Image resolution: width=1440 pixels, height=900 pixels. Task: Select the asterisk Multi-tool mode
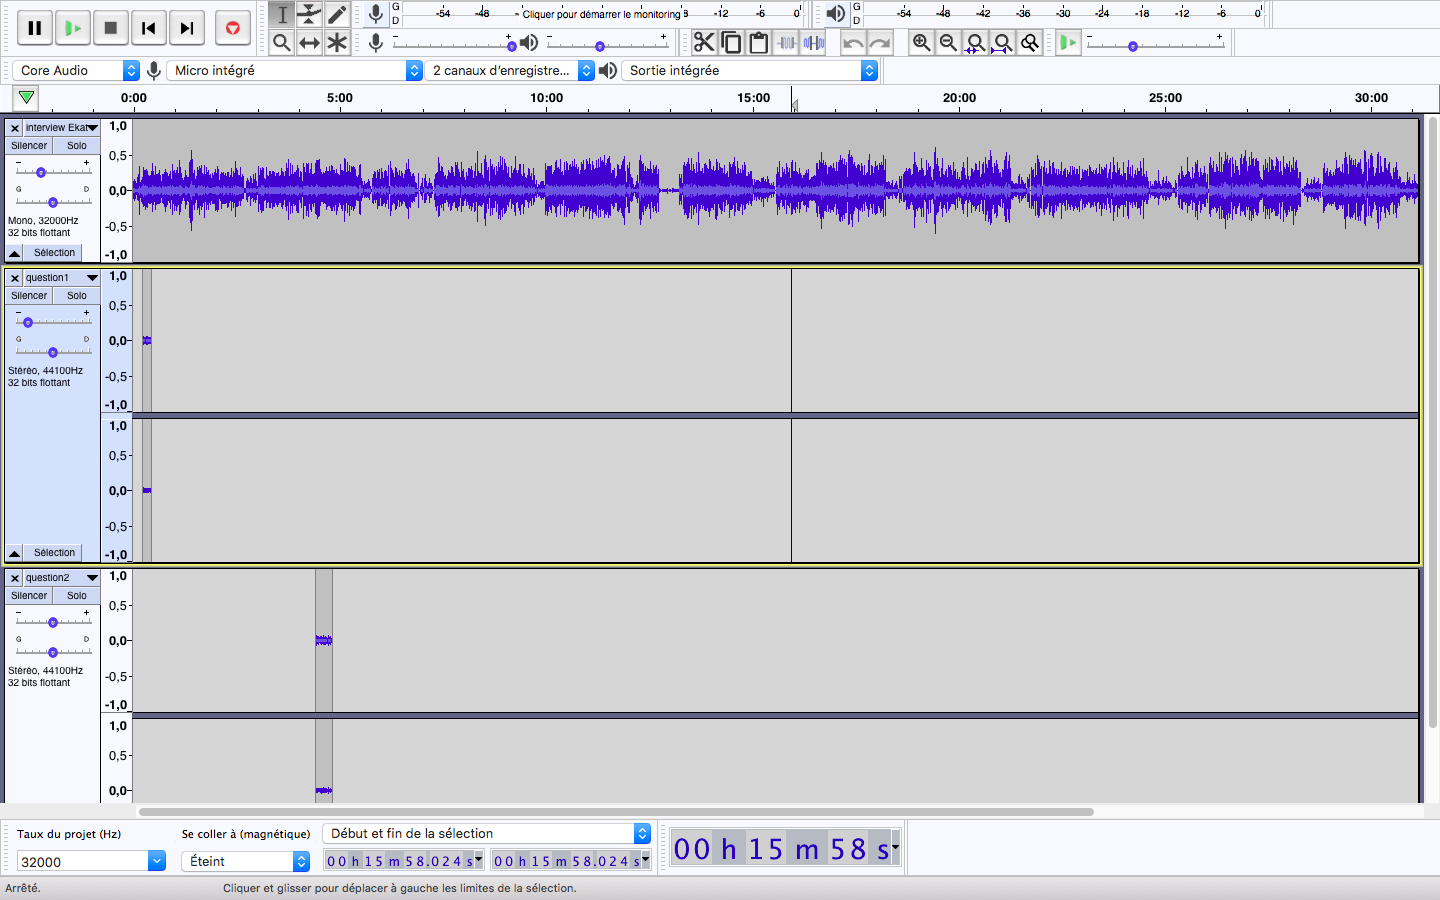tap(337, 42)
